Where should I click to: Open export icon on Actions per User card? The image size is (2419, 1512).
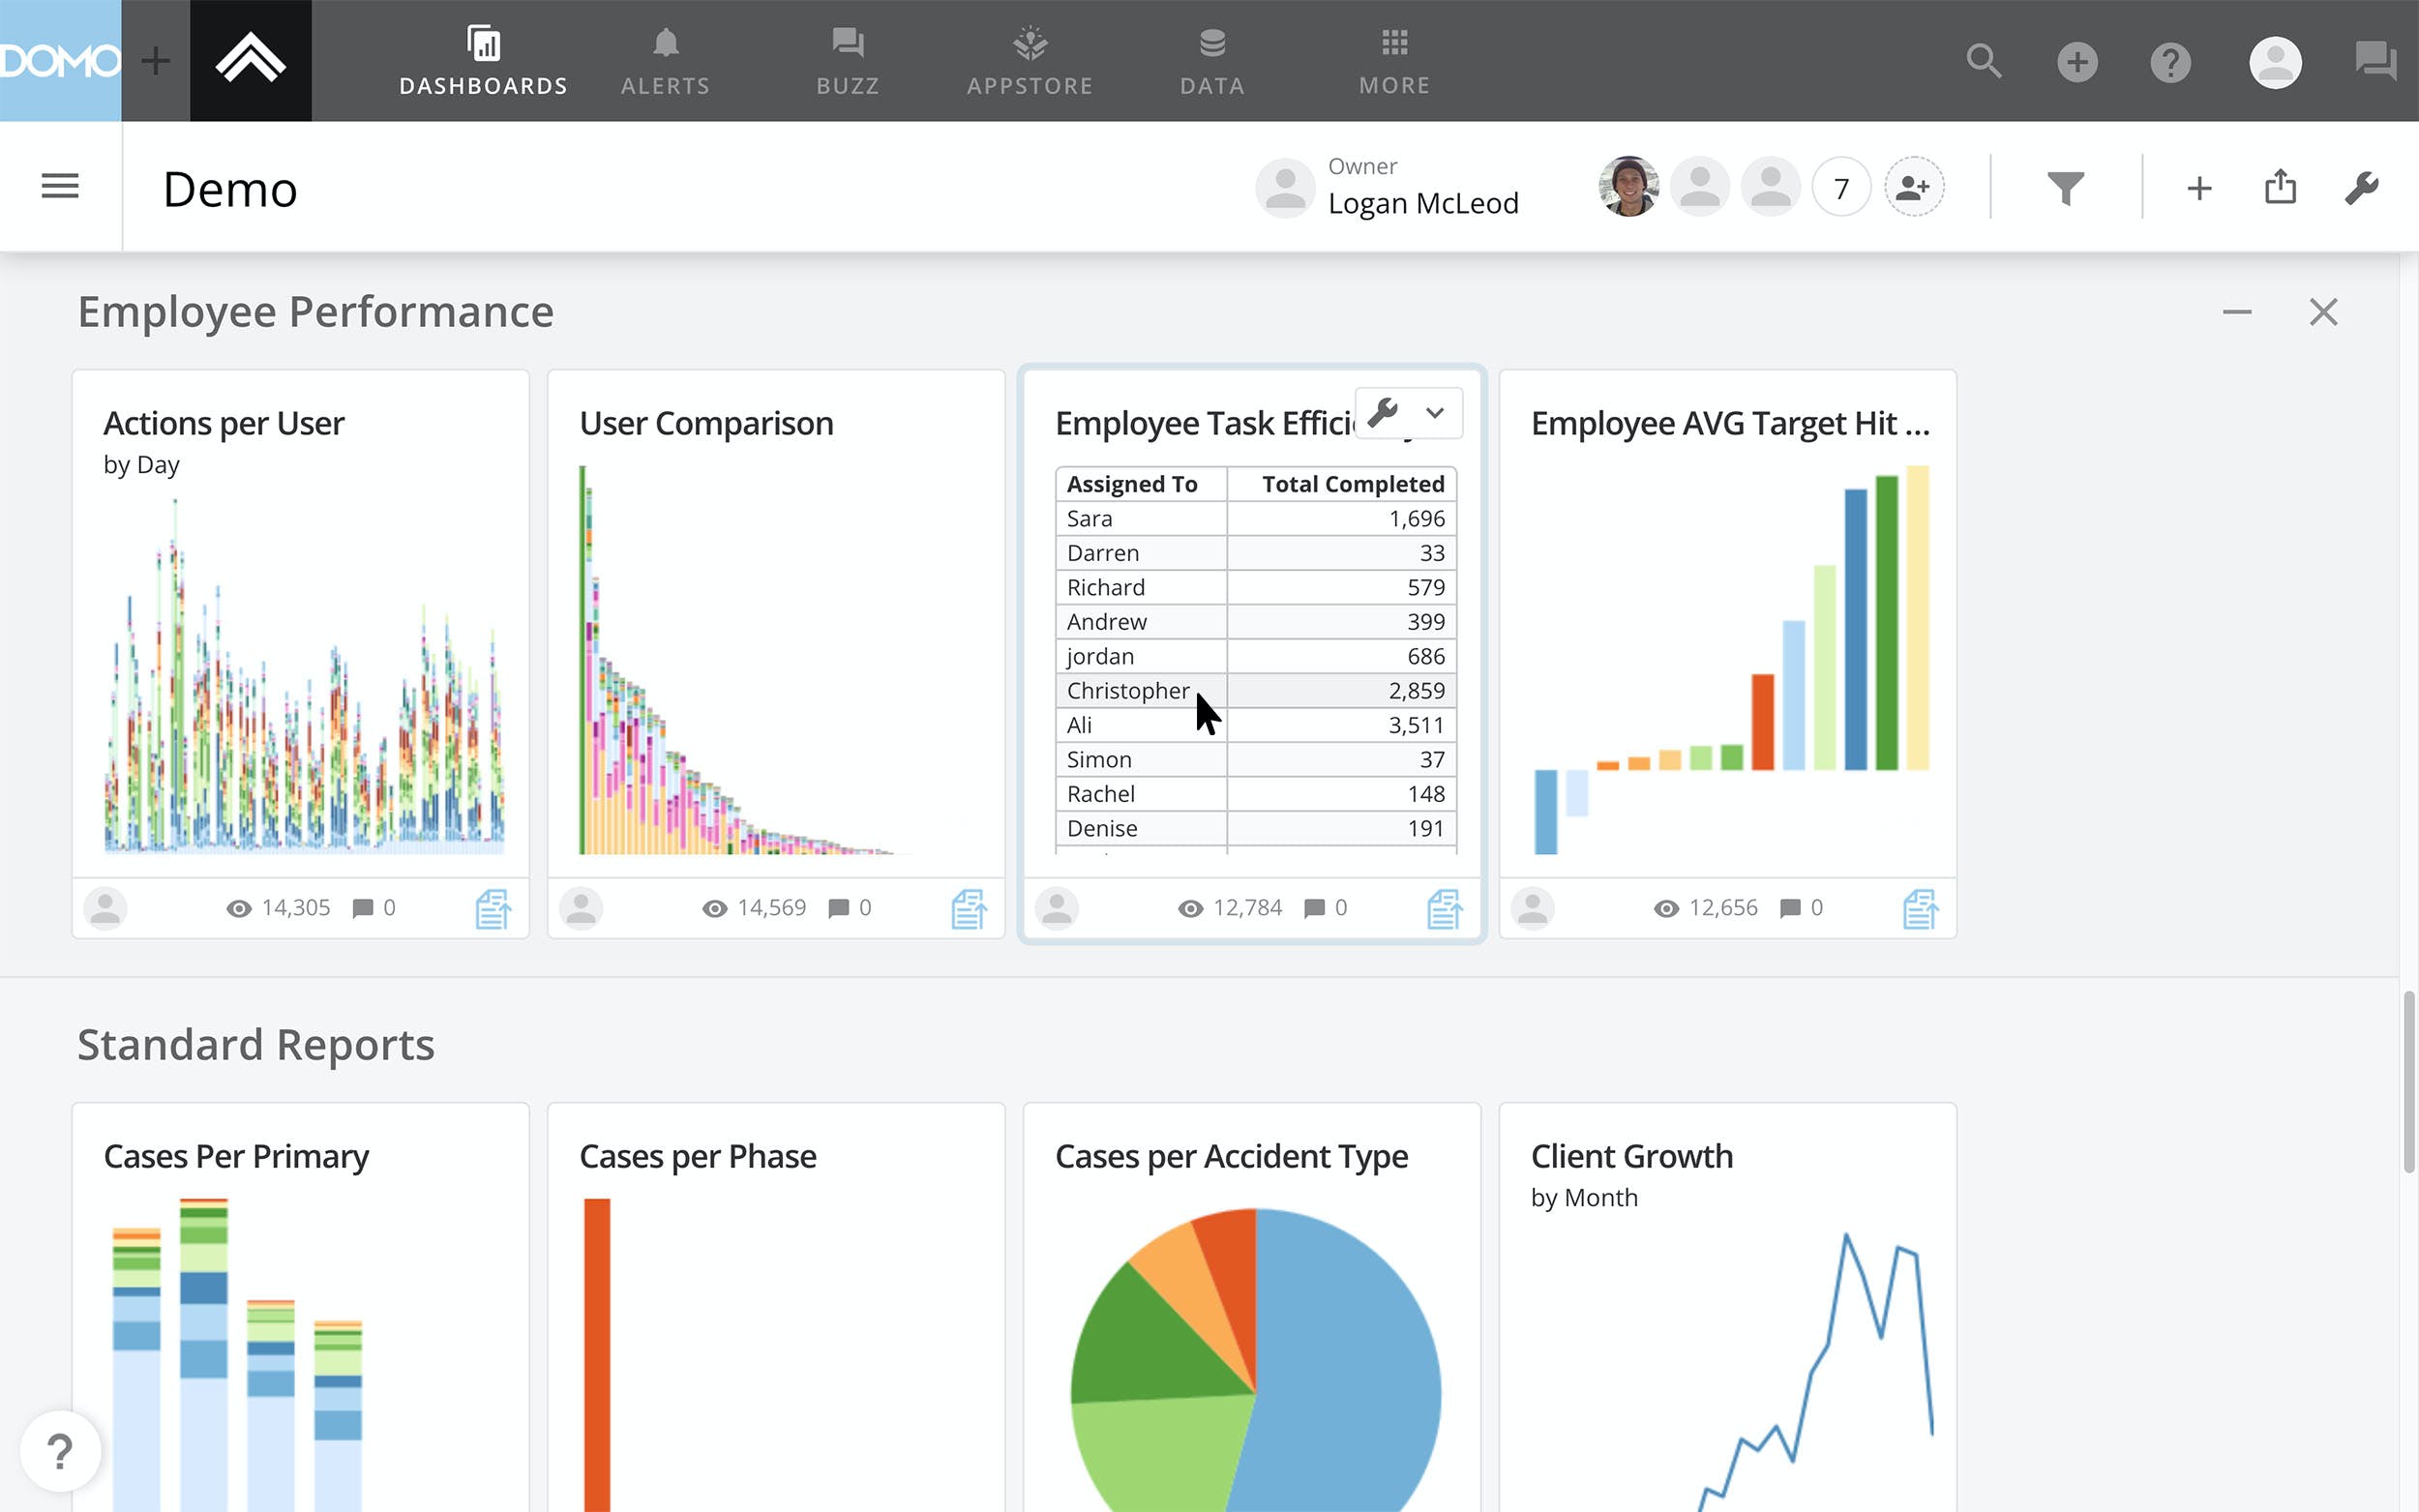click(492, 908)
